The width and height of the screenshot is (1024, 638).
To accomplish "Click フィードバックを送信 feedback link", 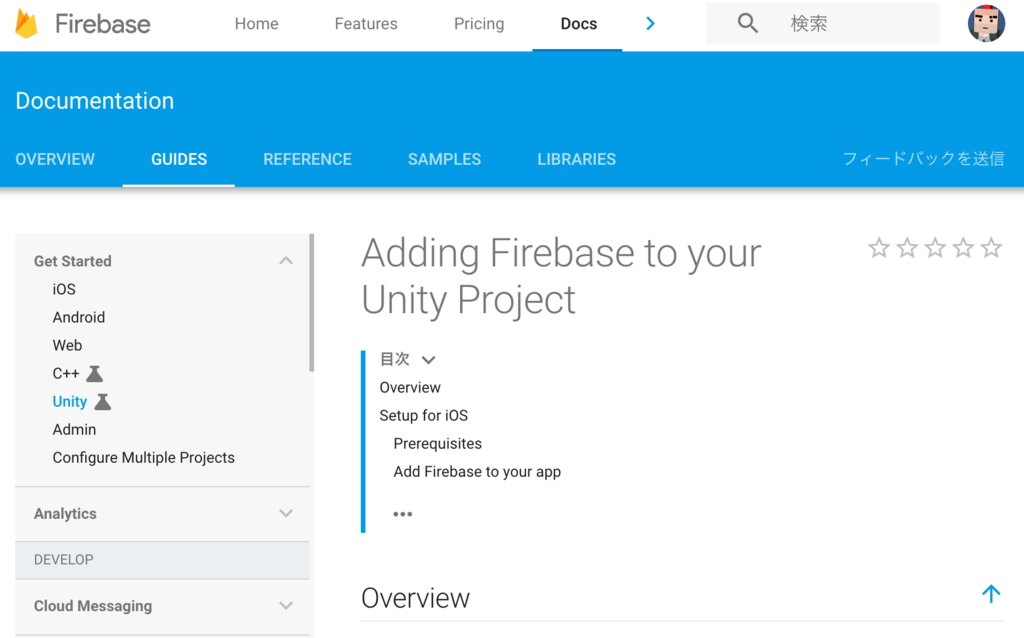I will tap(923, 159).
